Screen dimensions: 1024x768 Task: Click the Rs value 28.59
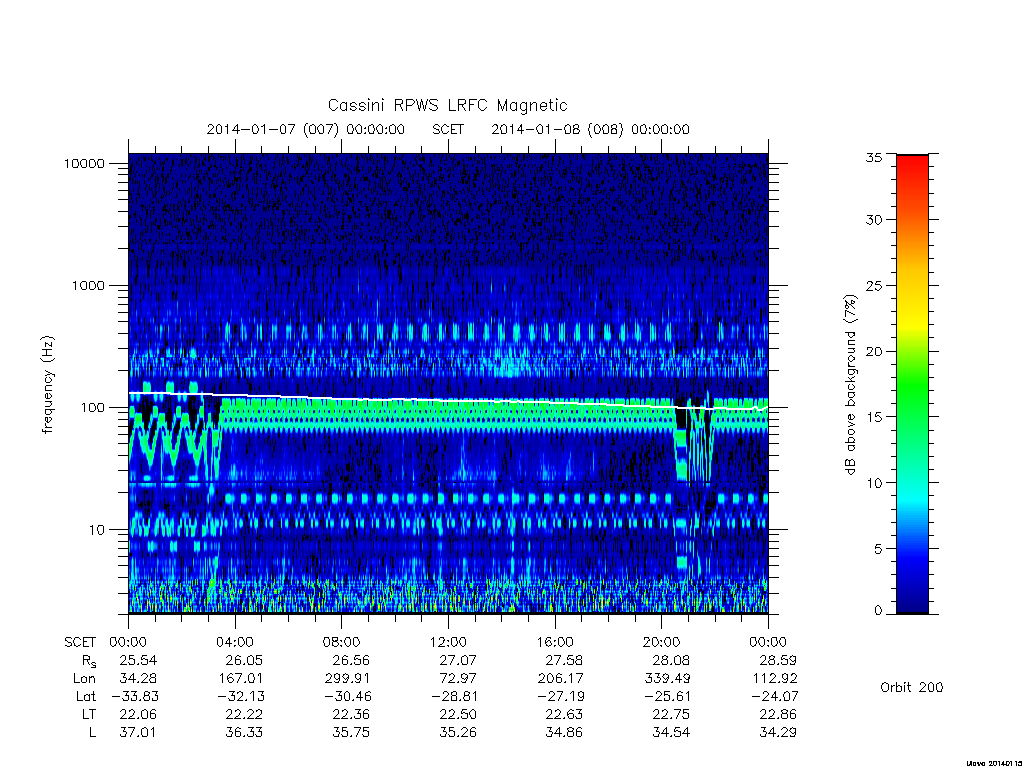pos(778,660)
